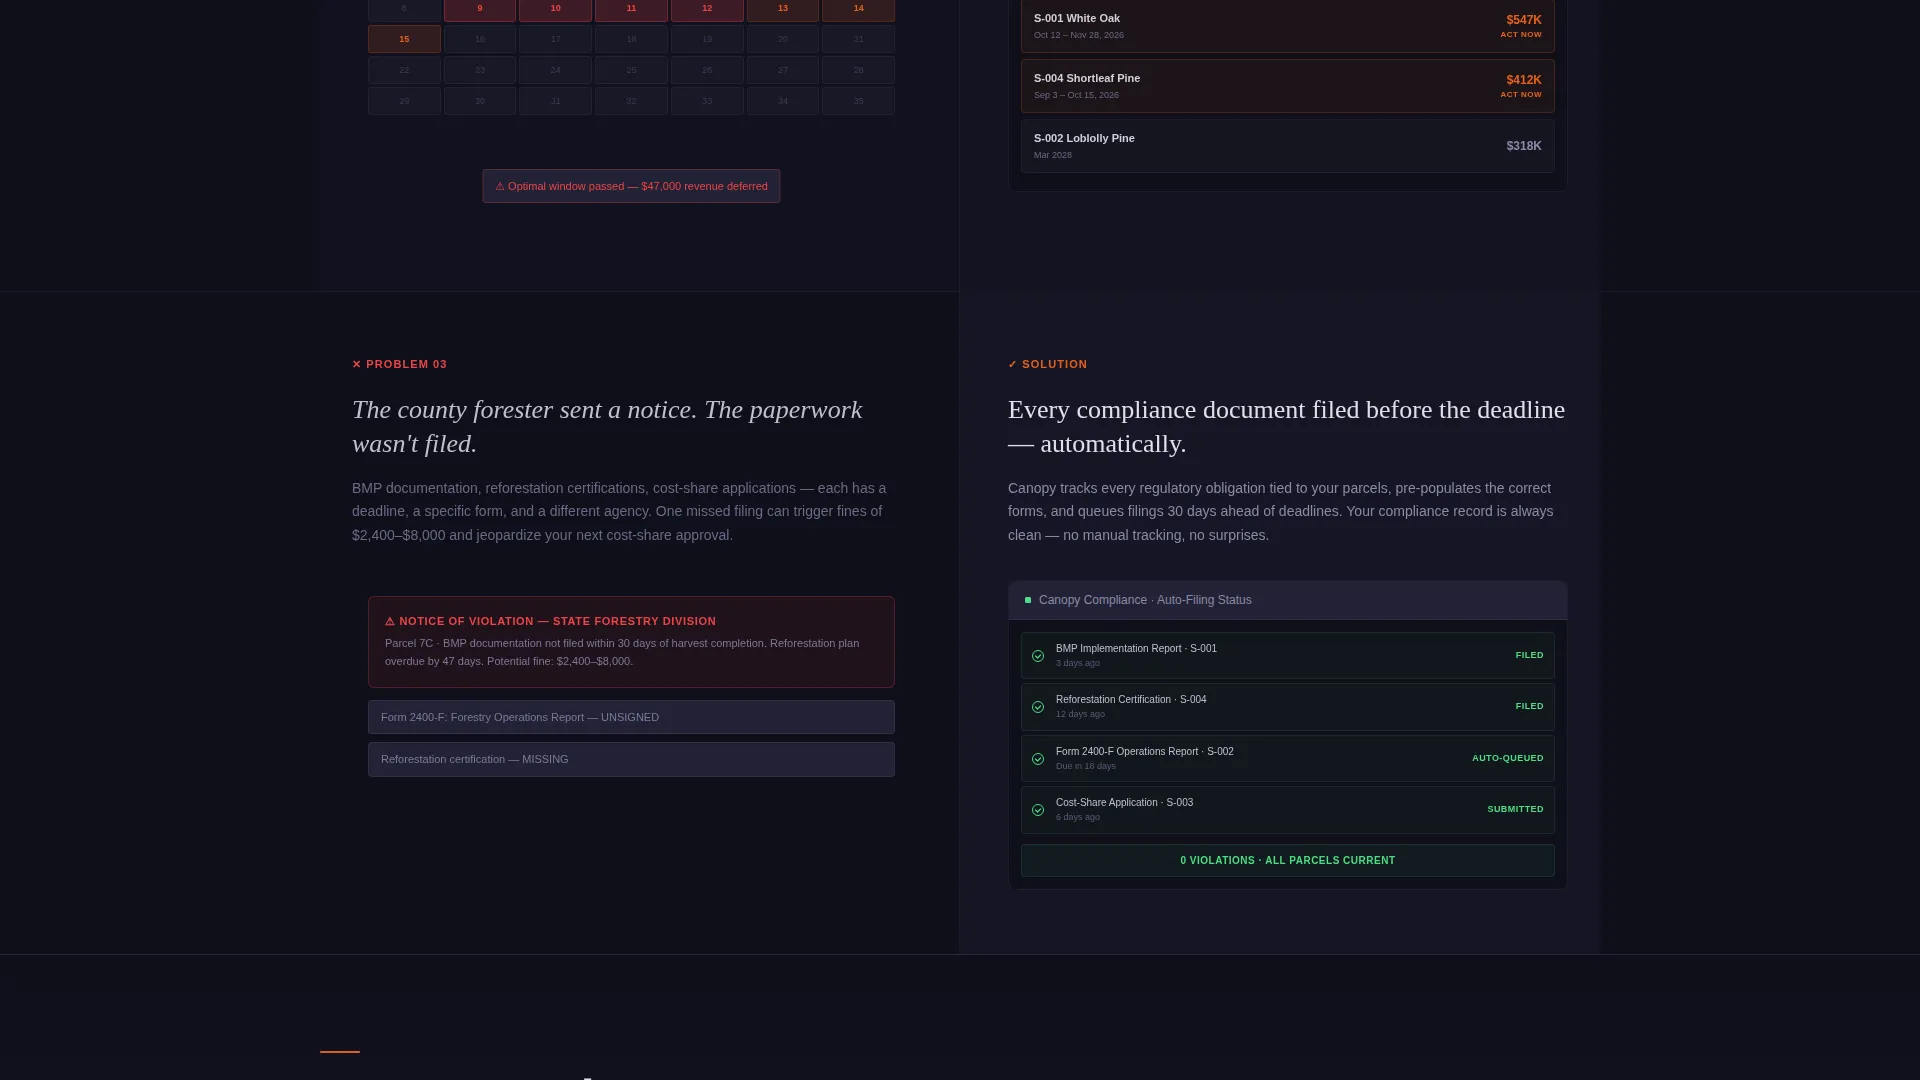The height and width of the screenshot is (1080, 1920).
Task: Select calendar day 31
Action: click(555, 101)
